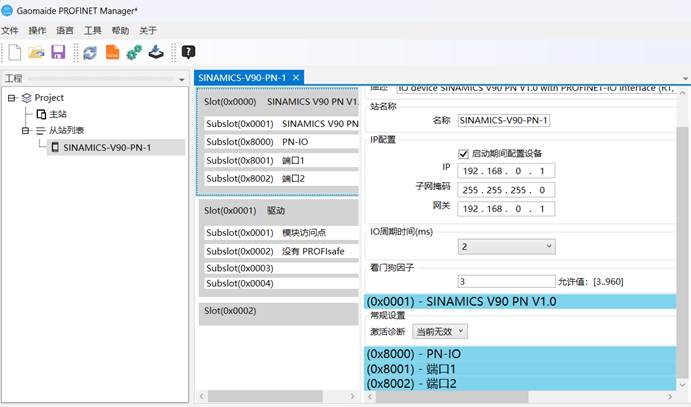Image resolution: width=691 pixels, height=407 pixels.
Task: Click the 主站 master station icon
Action: (x=41, y=114)
